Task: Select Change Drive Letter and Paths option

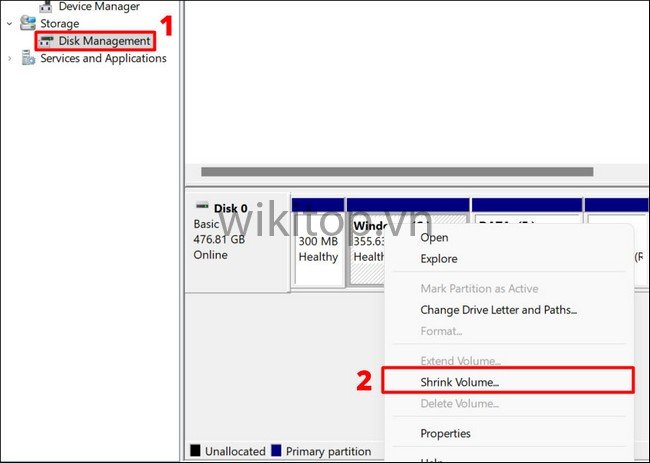Action: pyautogui.click(x=498, y=310)
